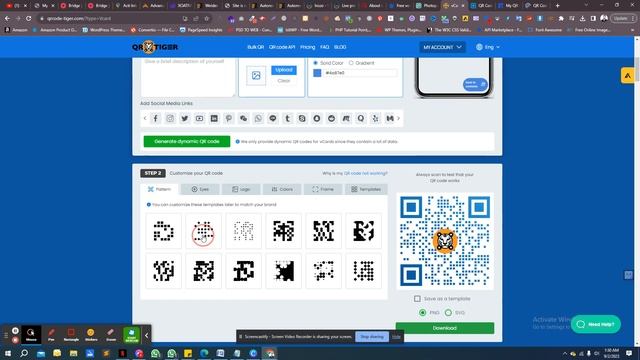The image size is (640, 360).
Task: Add a WeChat social media link
Action: click(244, 118)
